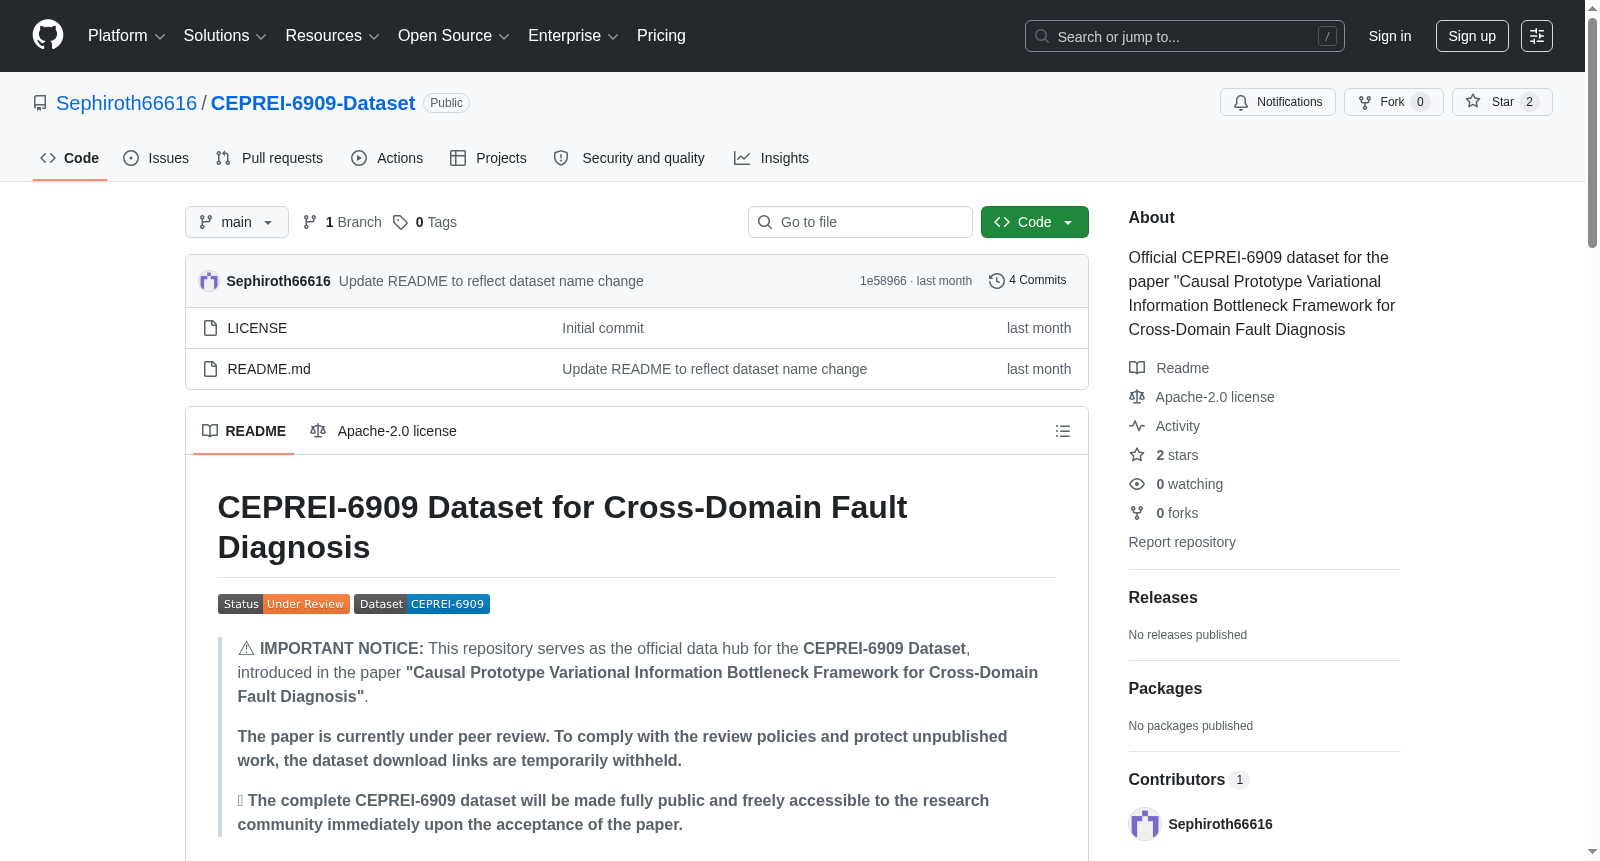Open the 1e58966 commit hash
Screen dimensions: 1600x861
click(883, 281)
